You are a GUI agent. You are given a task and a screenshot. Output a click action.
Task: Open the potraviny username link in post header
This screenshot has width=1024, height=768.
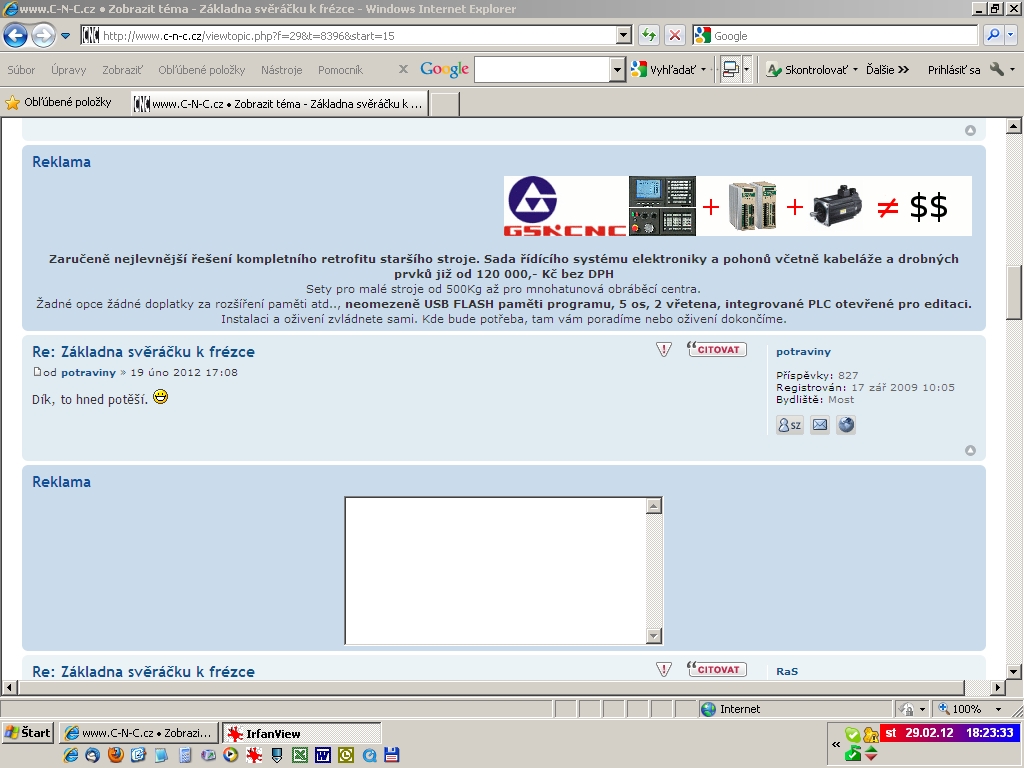point(88,372)
